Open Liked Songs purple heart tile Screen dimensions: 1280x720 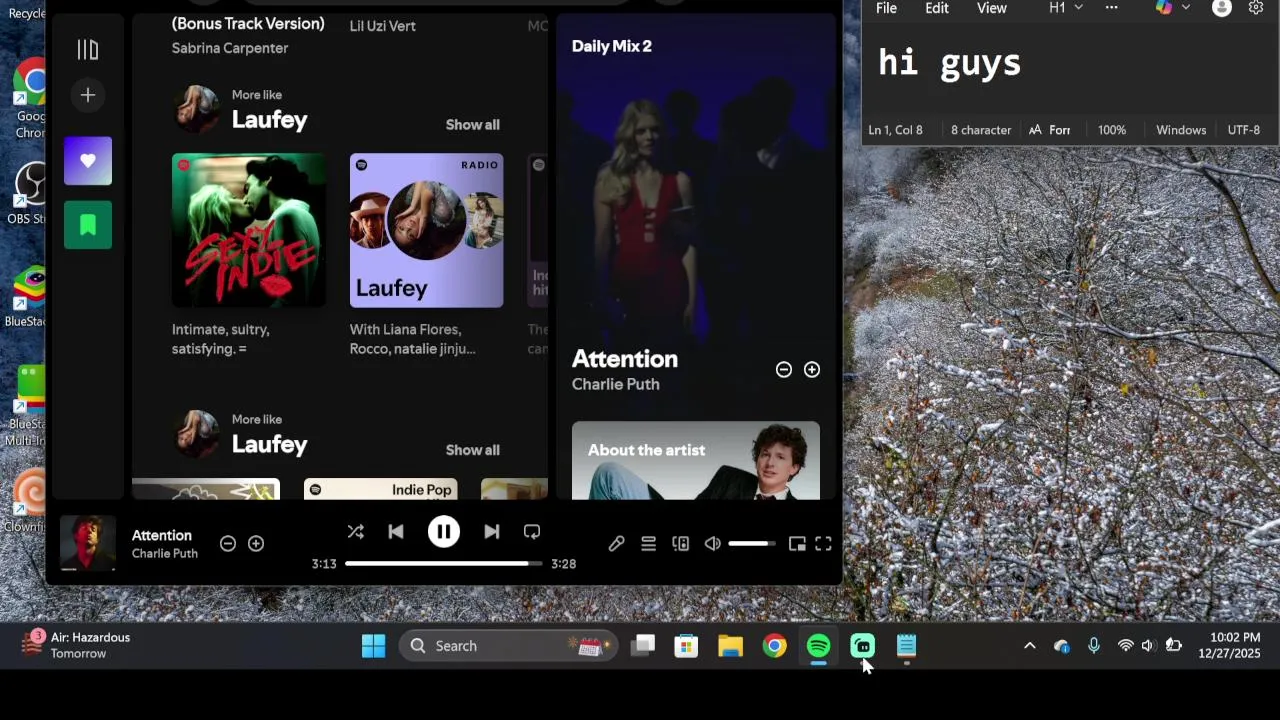tap(88, 161)
